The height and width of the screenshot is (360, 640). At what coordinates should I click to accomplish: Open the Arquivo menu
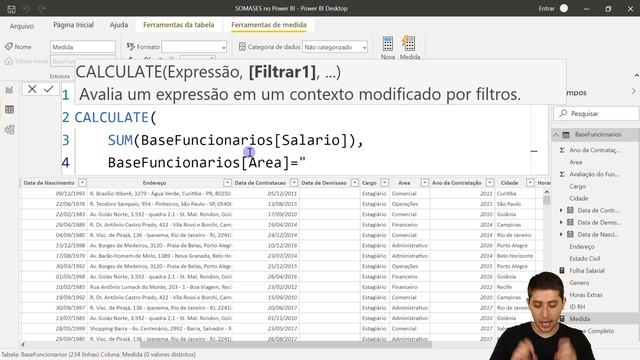coord(22,26)
